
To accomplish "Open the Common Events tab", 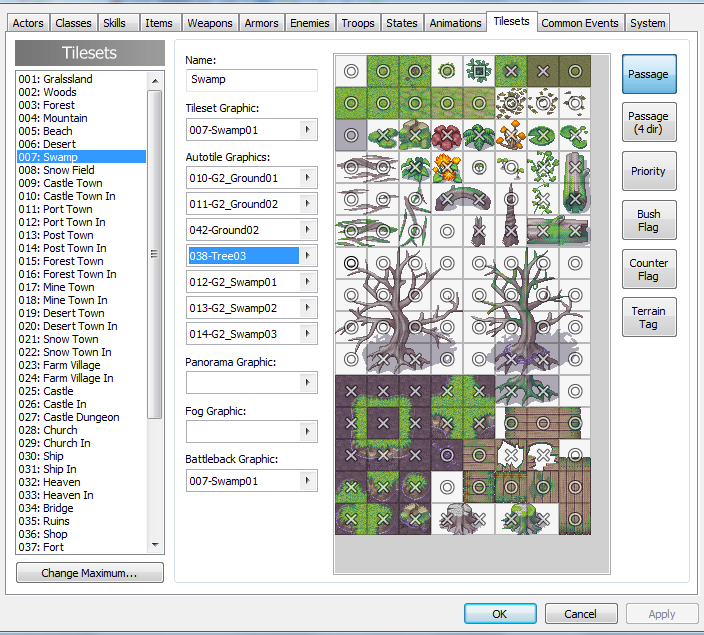I will coord(580,23).
